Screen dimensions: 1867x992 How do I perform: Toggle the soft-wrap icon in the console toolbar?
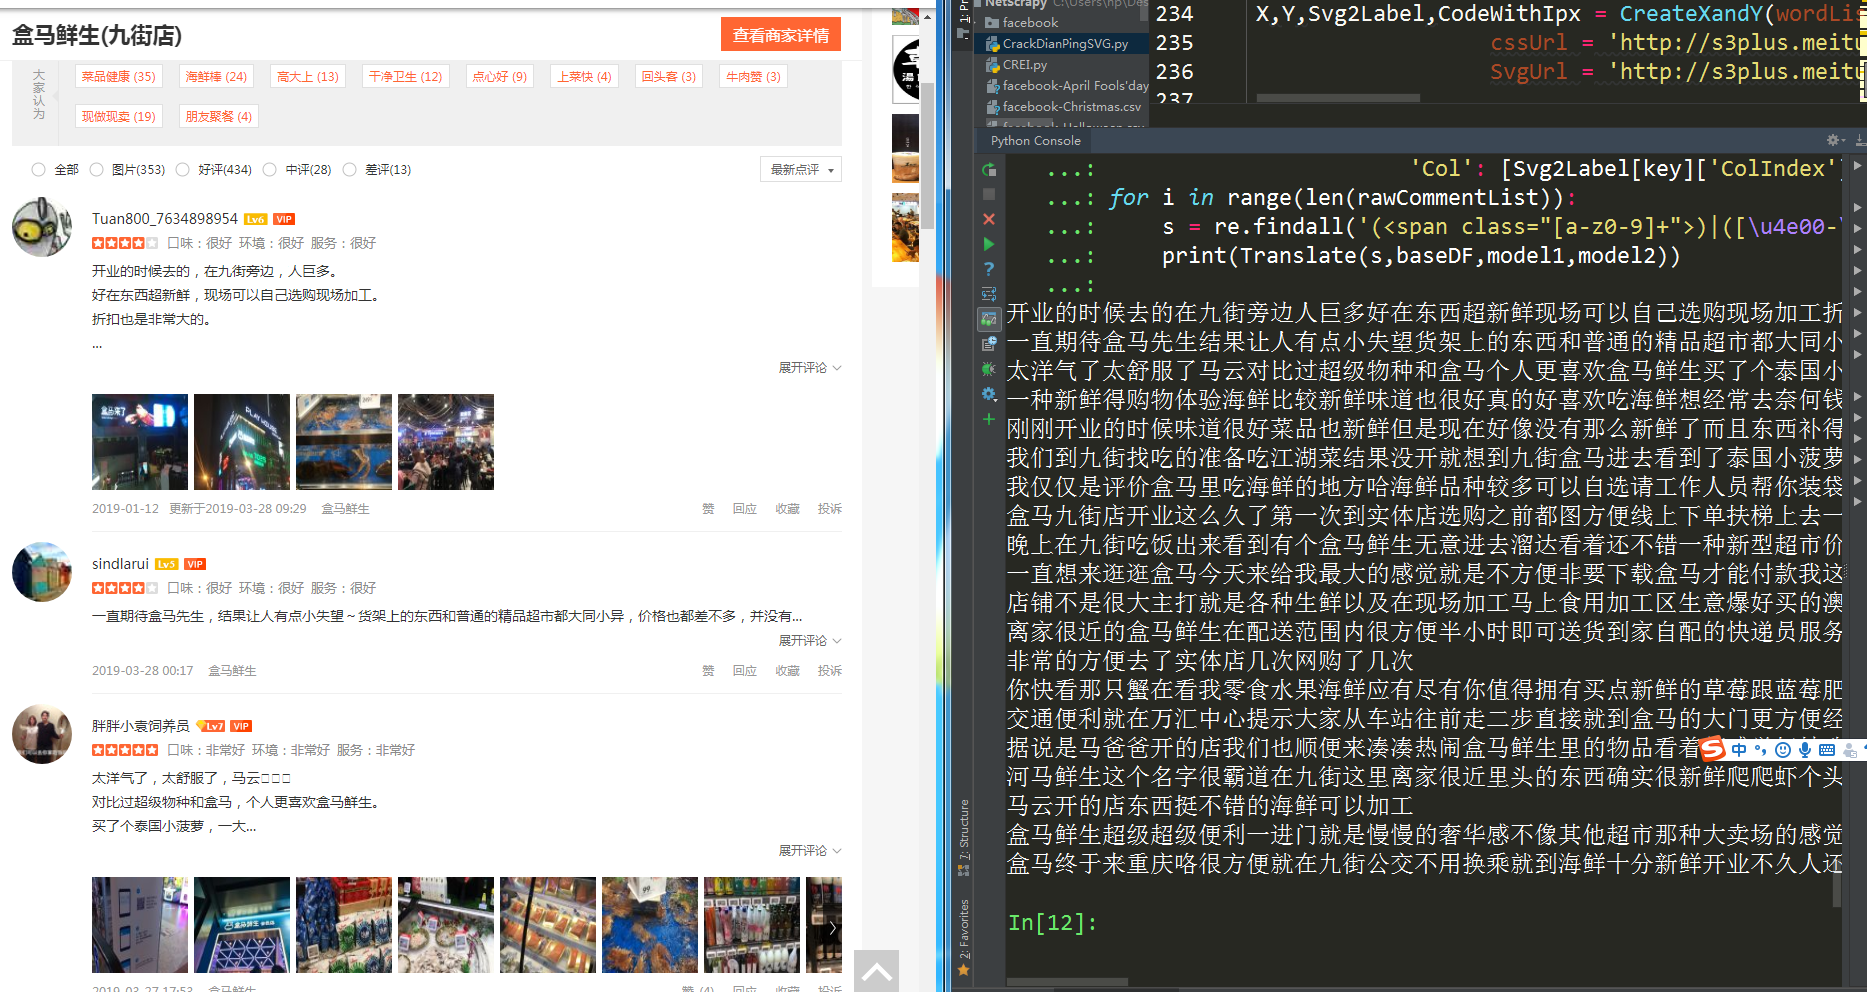click(988, 294)
